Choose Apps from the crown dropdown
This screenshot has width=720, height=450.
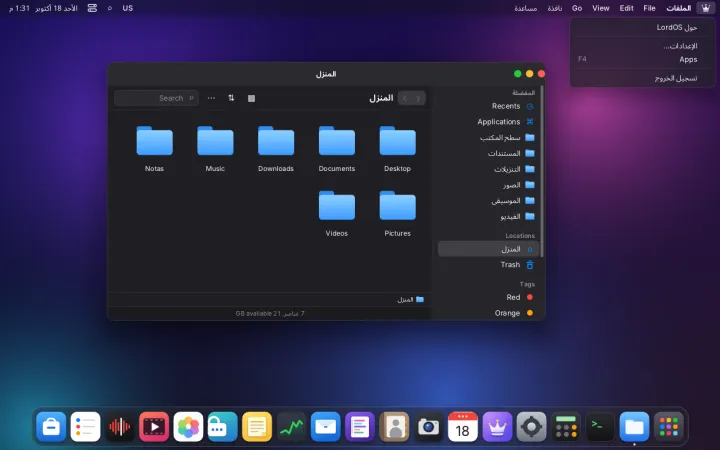click(x=642, y=59)
